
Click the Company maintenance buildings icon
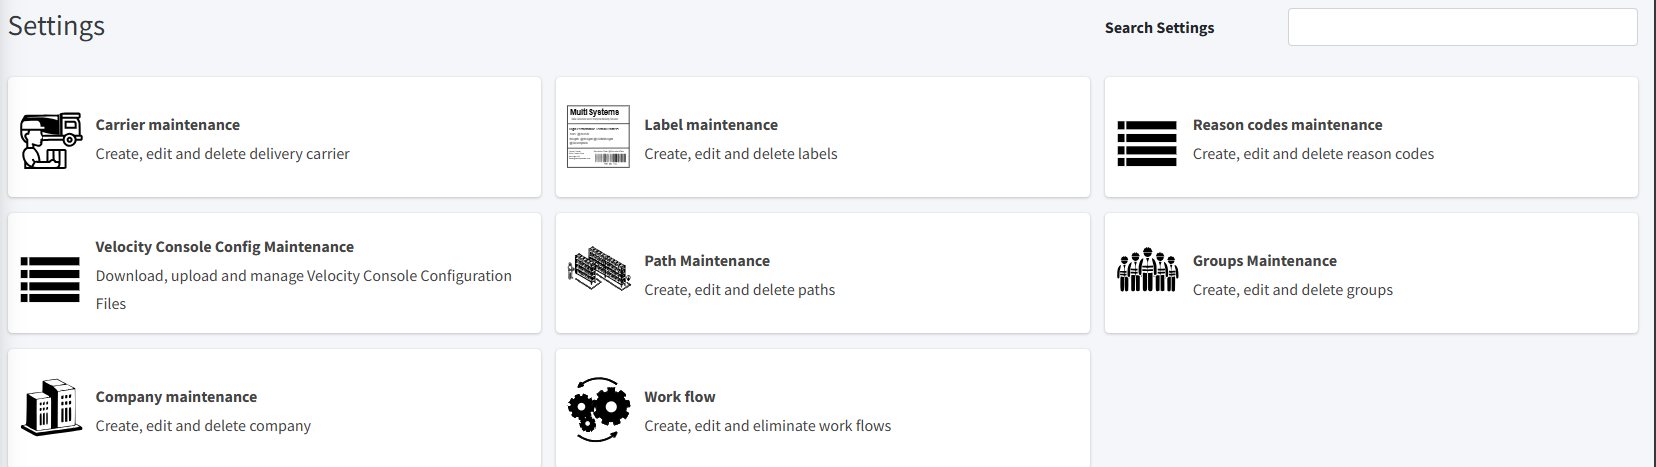(51, 407)
